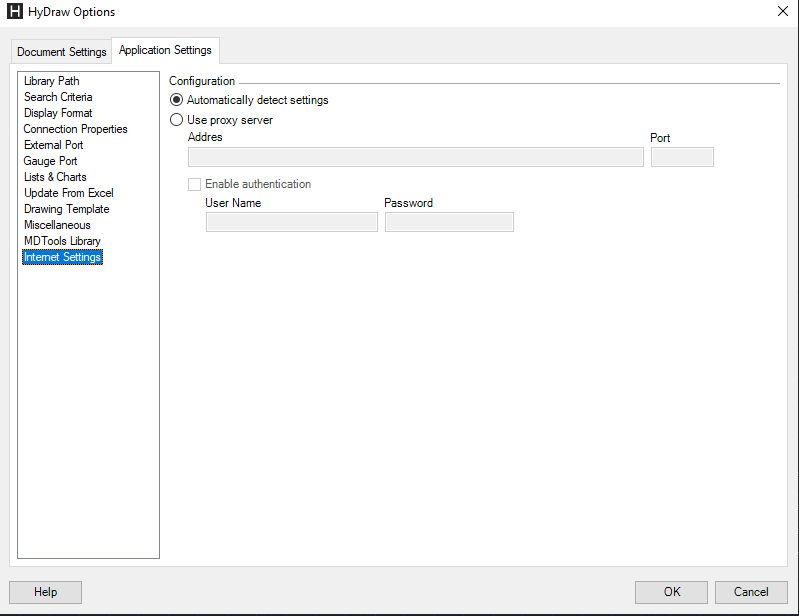Viewport: 799px width, 616px height.
Task: Choose Connection Properties entry
Action: pyautogui.click(x=75, y=129)
